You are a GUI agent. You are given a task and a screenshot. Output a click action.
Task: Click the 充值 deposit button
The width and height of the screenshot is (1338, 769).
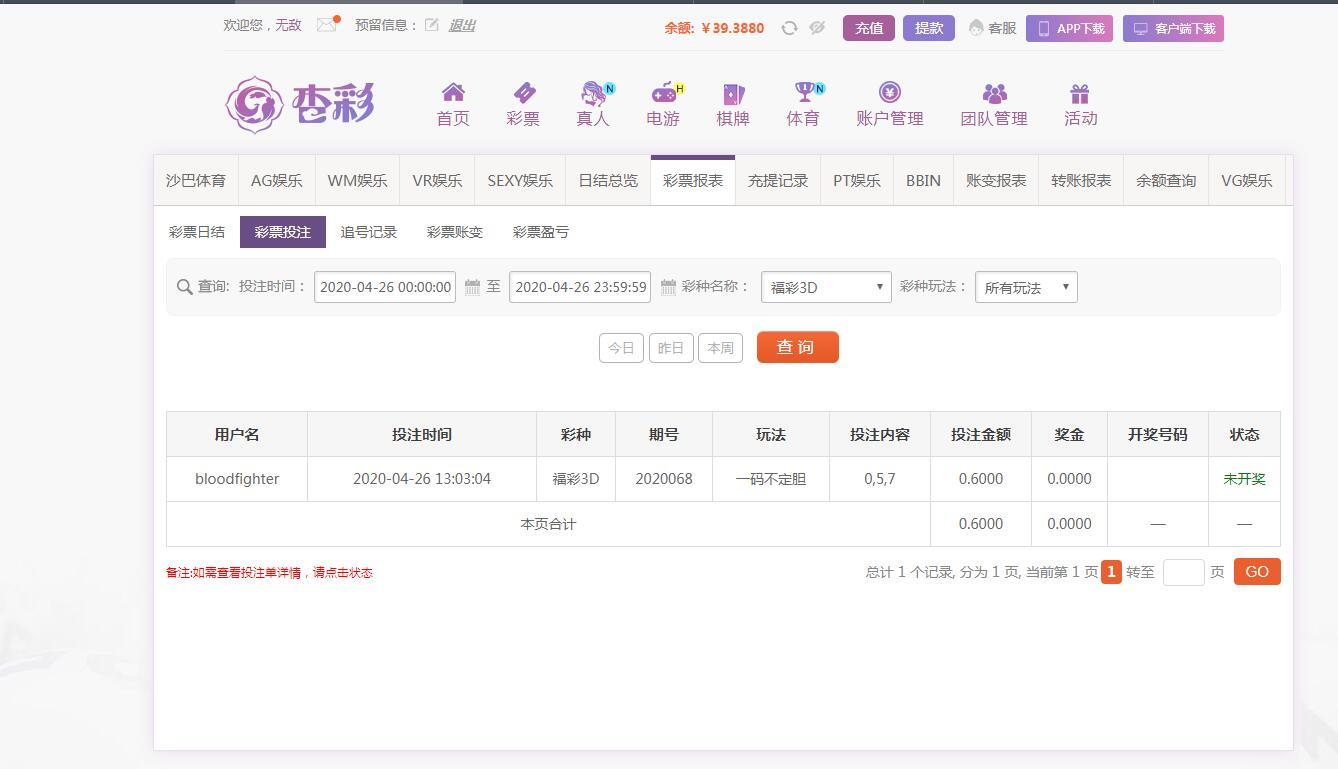point(869,28)
